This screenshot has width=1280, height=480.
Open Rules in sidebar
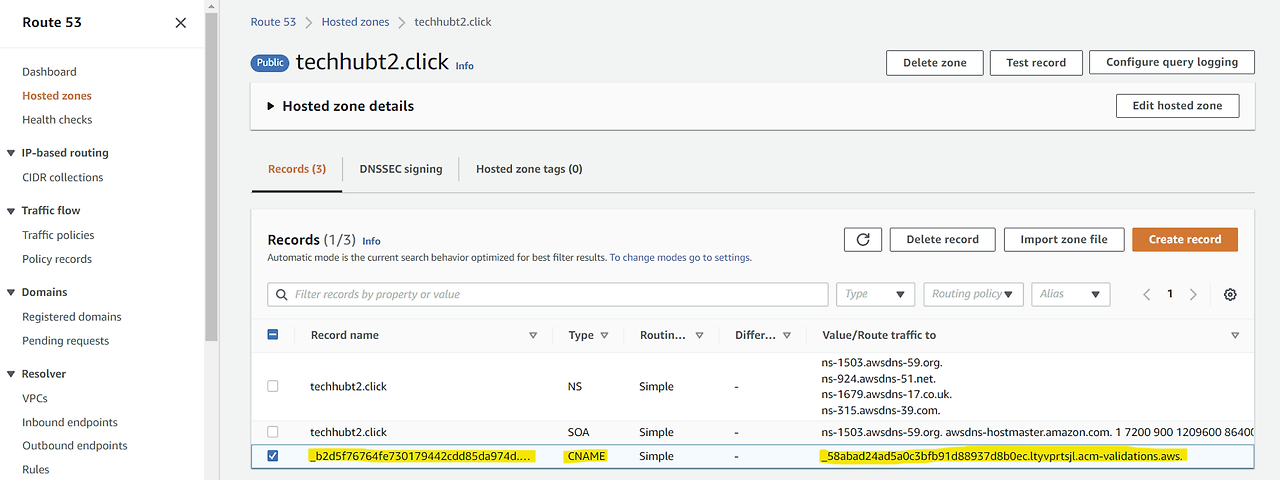pos(36,470)
